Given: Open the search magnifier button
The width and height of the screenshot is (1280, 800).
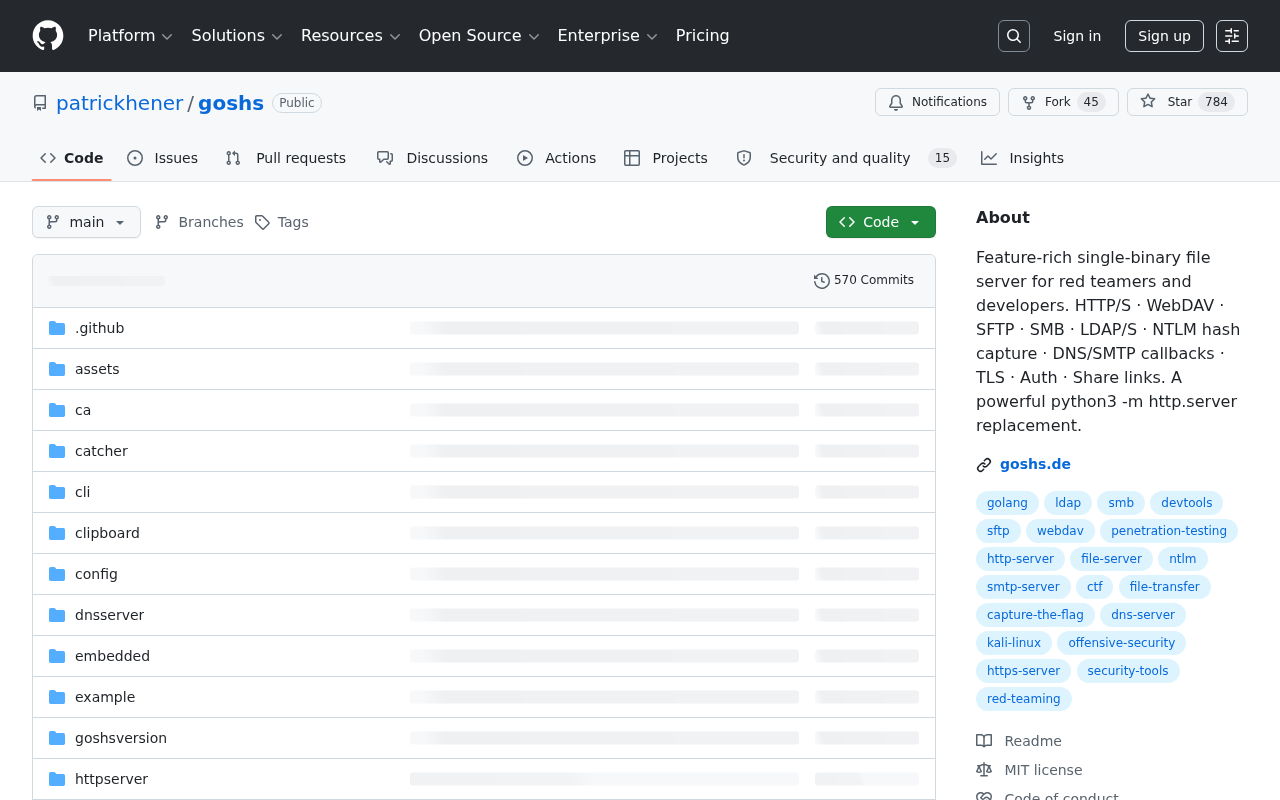Looking at the screenshot, I should click(1014, 36).
